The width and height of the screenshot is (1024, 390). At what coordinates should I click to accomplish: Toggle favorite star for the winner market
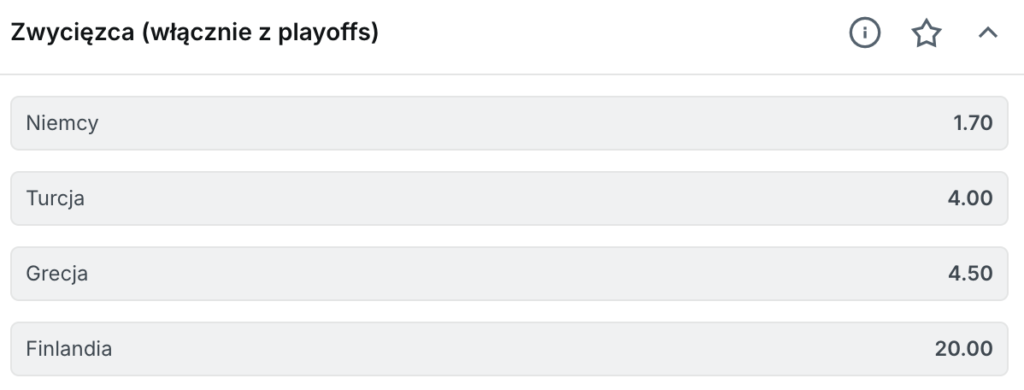(x=926, y=33)
